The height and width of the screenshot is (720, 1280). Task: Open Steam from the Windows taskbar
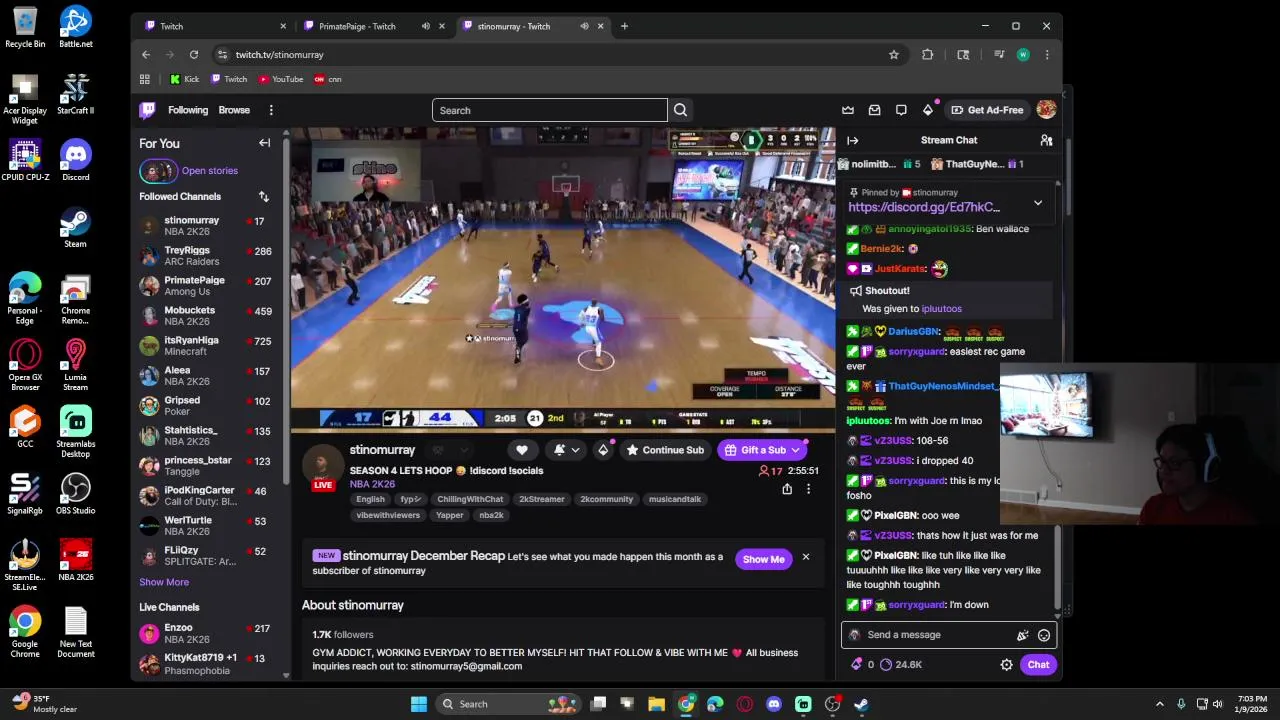(x=861, y=704)
